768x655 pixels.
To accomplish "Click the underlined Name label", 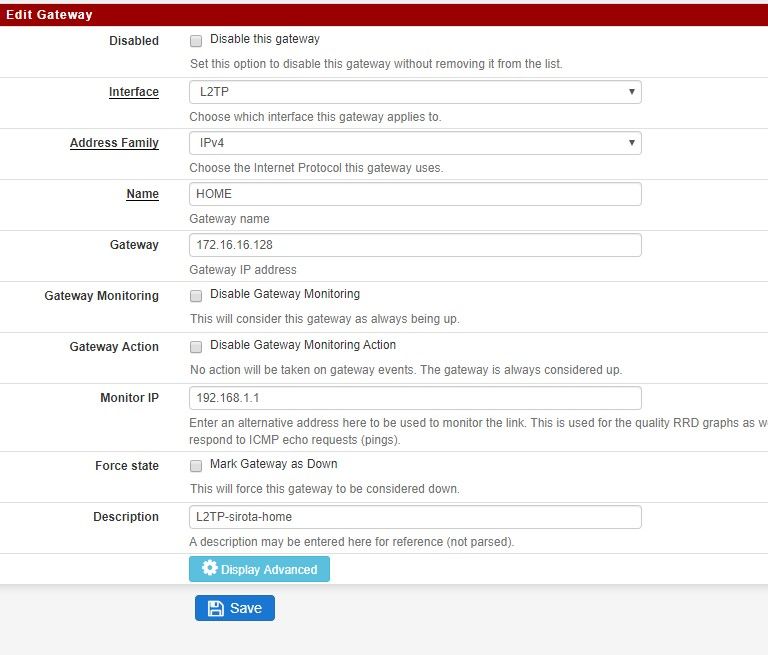I will [x=143, y=194].
